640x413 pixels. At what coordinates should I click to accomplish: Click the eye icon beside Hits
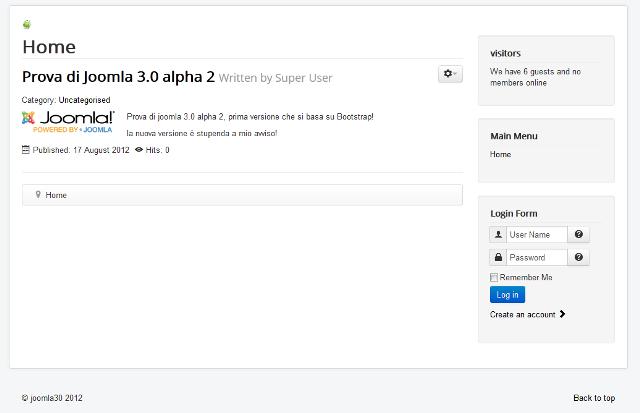[139, 150]
